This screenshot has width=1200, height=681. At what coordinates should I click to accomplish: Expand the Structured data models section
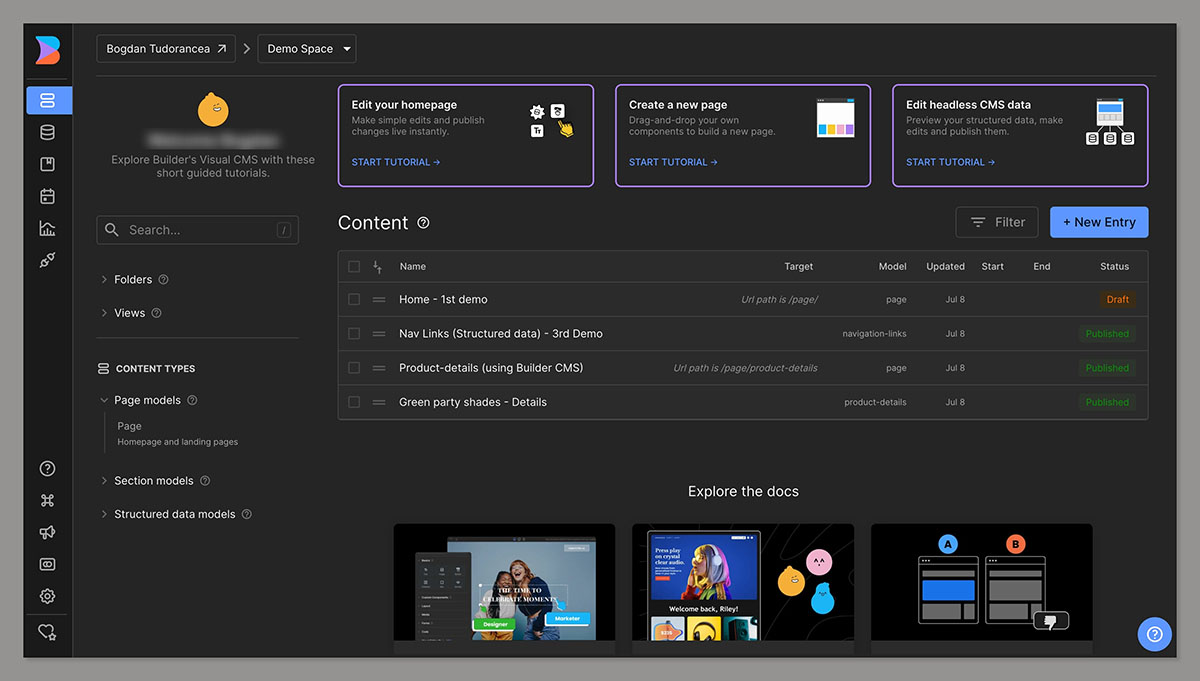174,514
